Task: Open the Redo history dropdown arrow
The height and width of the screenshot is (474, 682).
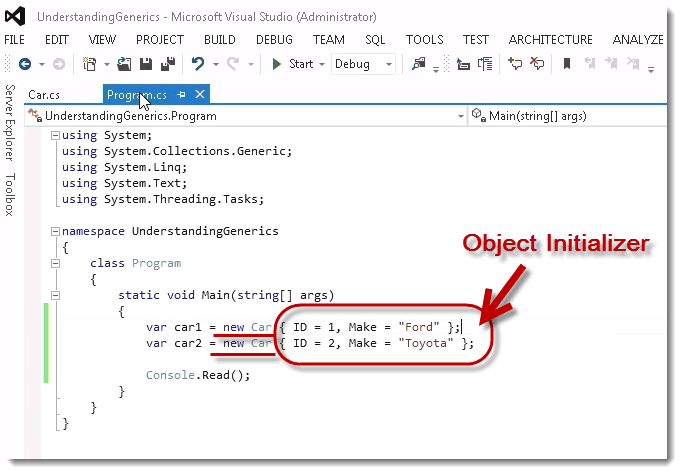Action: pos(251,64)
